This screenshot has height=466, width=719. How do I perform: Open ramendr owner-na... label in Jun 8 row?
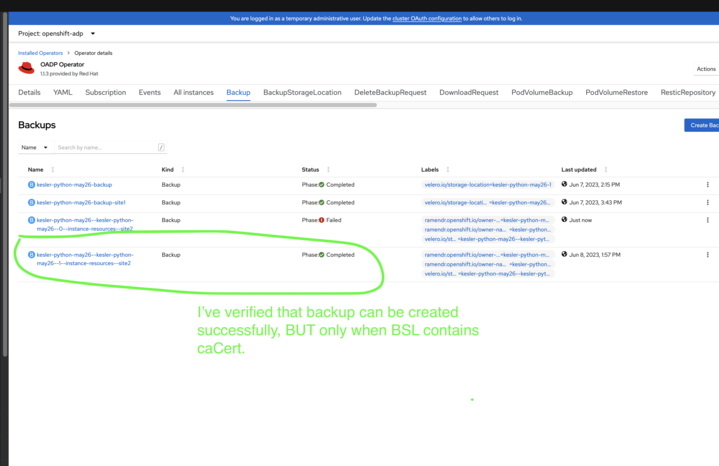click(x=488, y=265)
